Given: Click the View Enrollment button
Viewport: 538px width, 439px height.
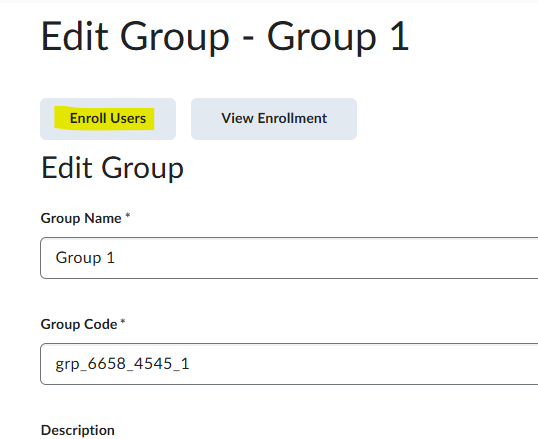Looking at the screenshot, I should tap(274, 119).
